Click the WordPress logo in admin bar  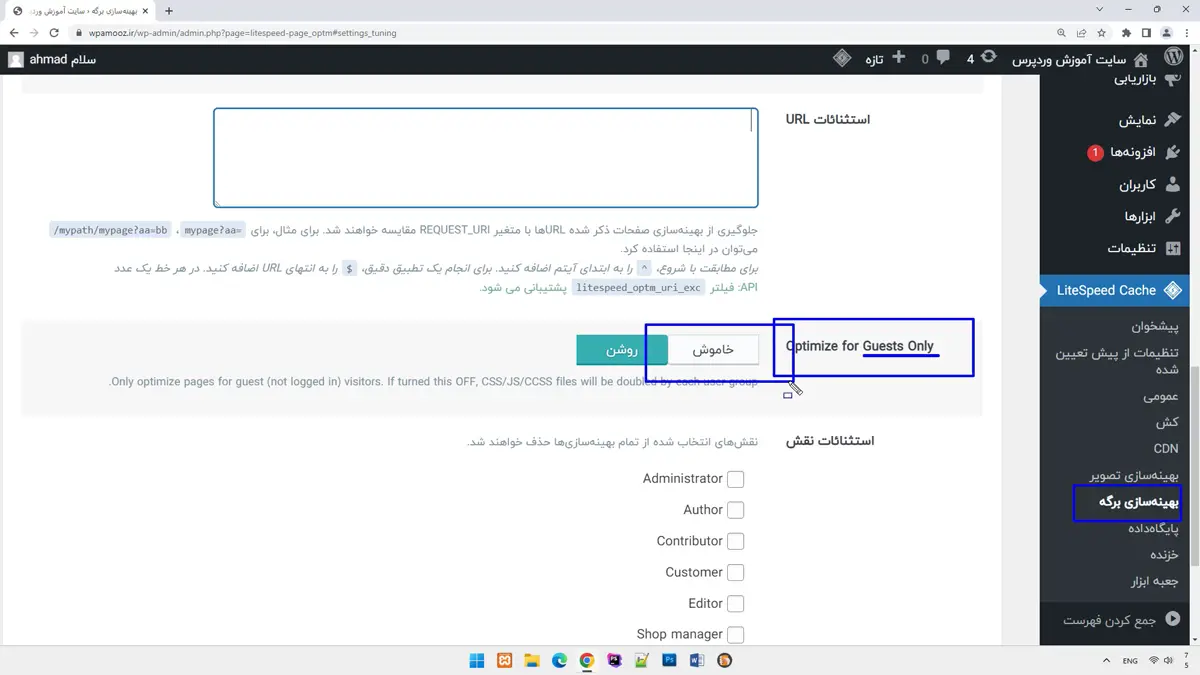click(x=1173, y=57)
